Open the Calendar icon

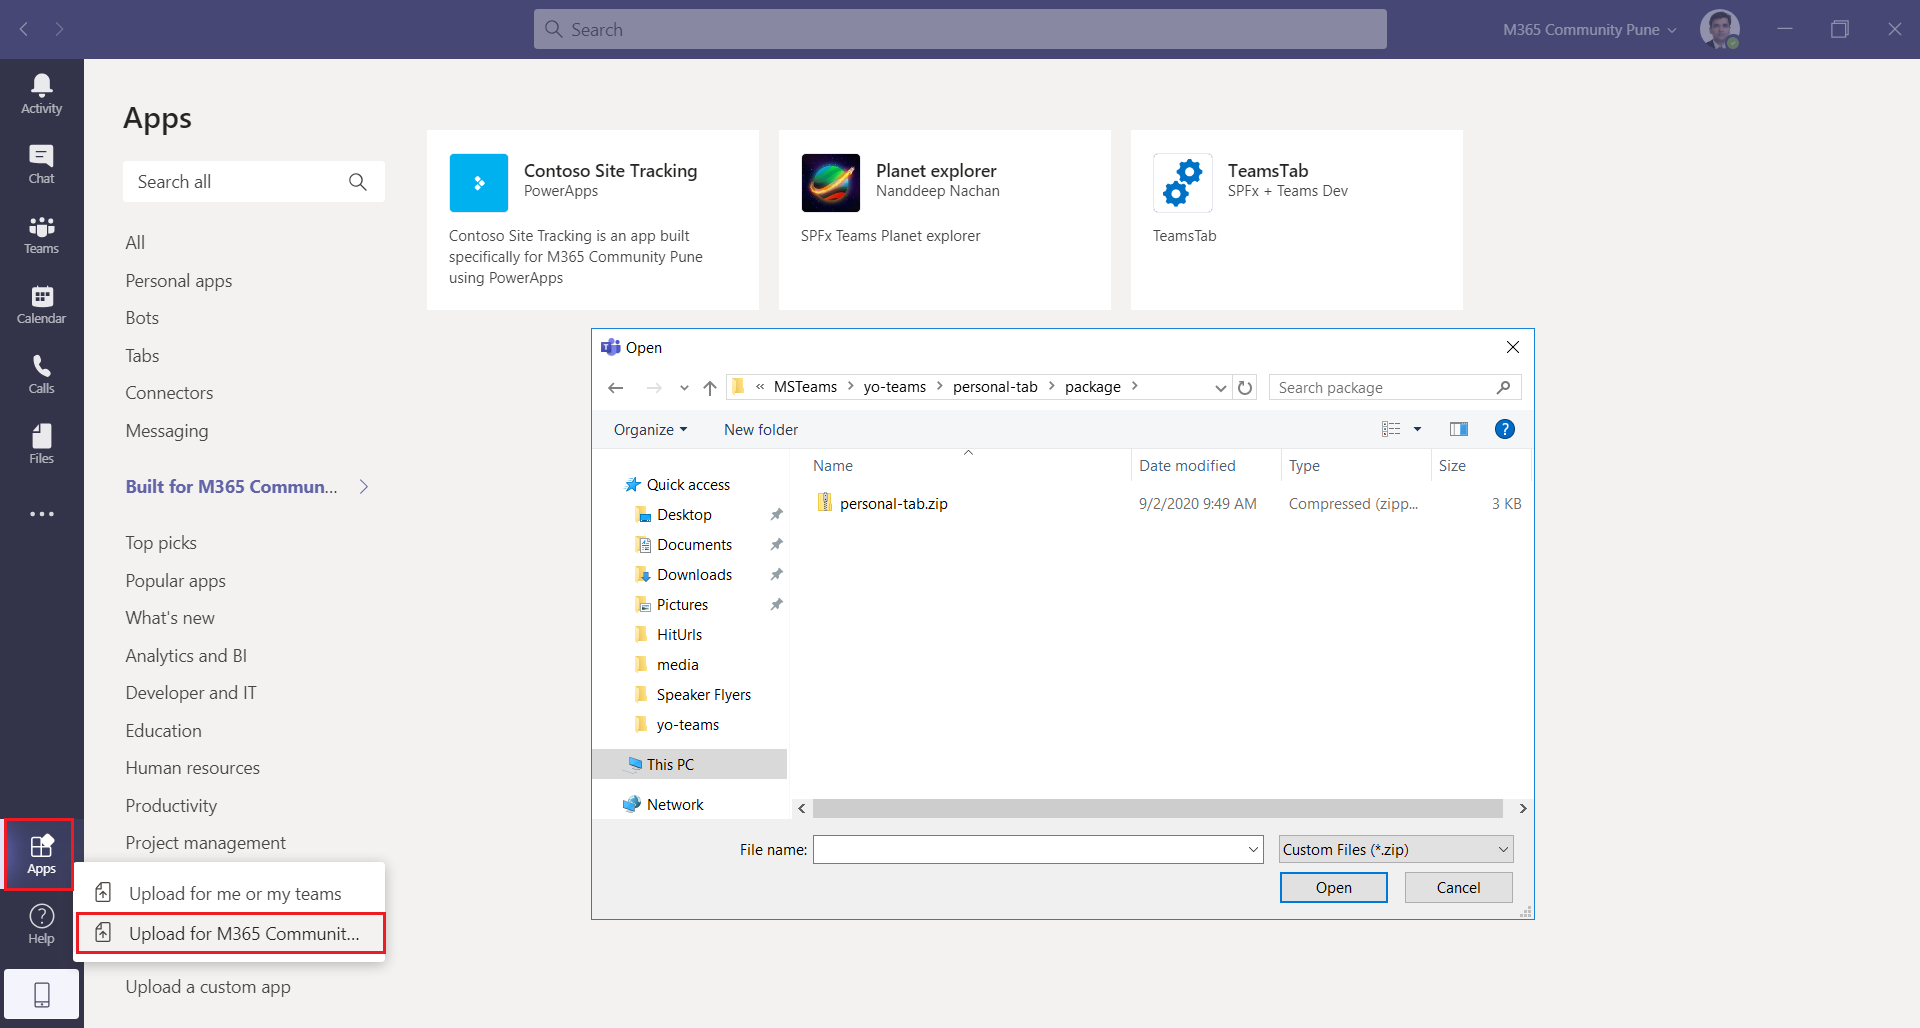(x=41, y=304)
